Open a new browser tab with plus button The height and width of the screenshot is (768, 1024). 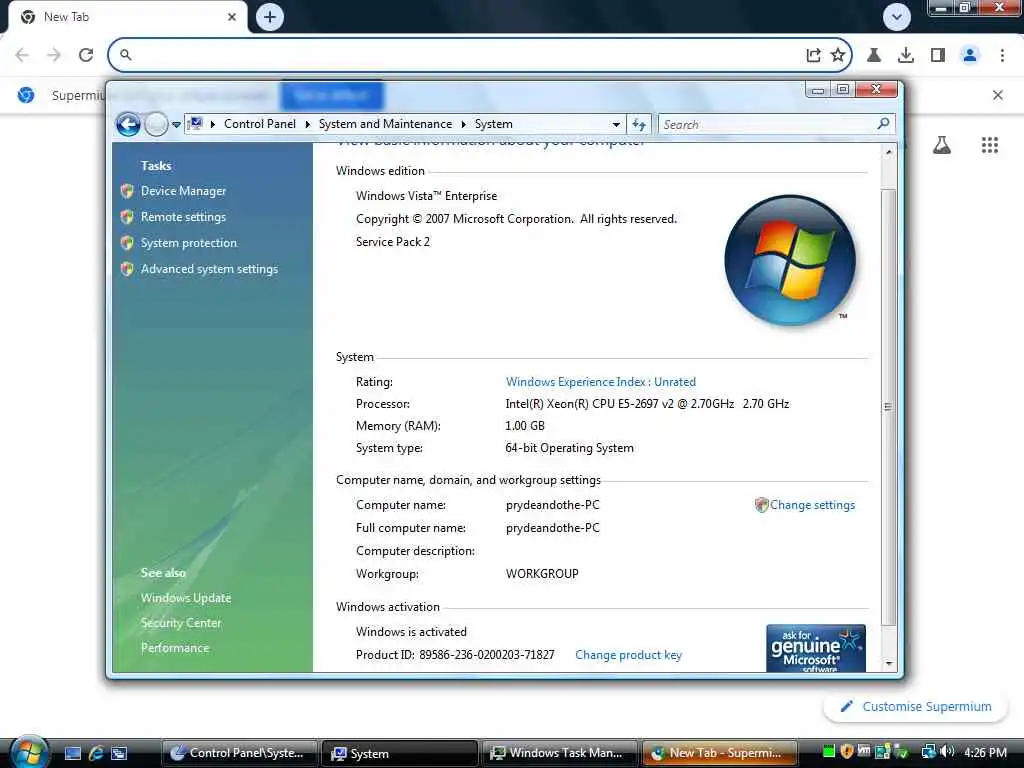[270, 17]
